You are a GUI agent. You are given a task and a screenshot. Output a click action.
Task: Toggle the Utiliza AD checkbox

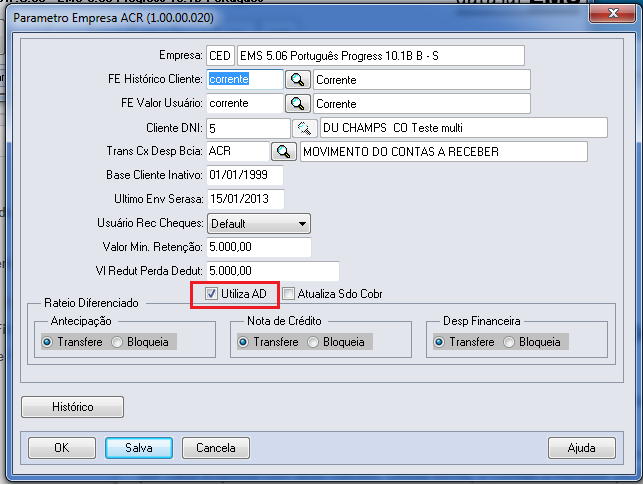pos(211,294)
